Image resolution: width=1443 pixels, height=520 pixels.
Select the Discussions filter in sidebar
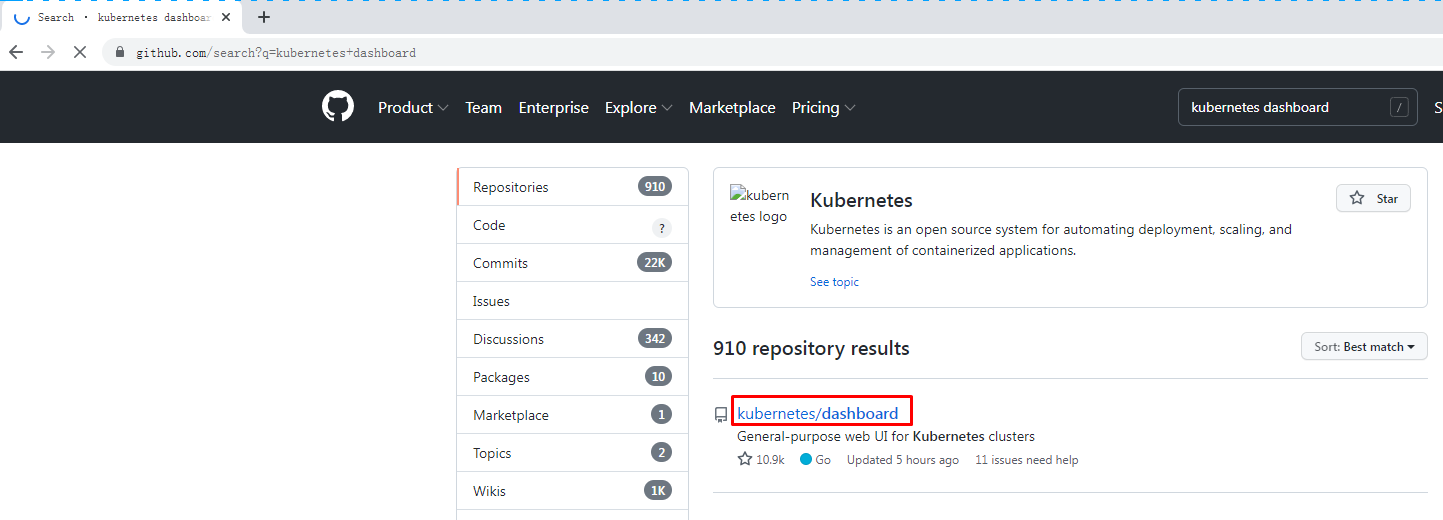tap(573, 339)
